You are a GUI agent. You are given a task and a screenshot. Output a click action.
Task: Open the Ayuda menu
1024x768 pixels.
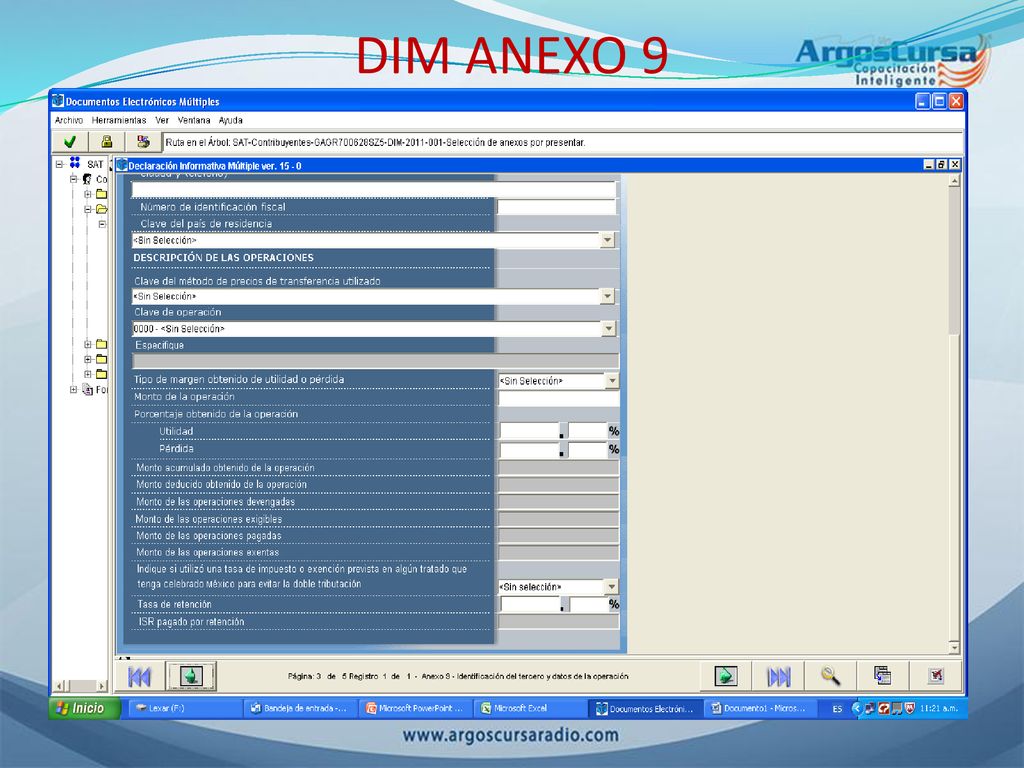point(231,120)
